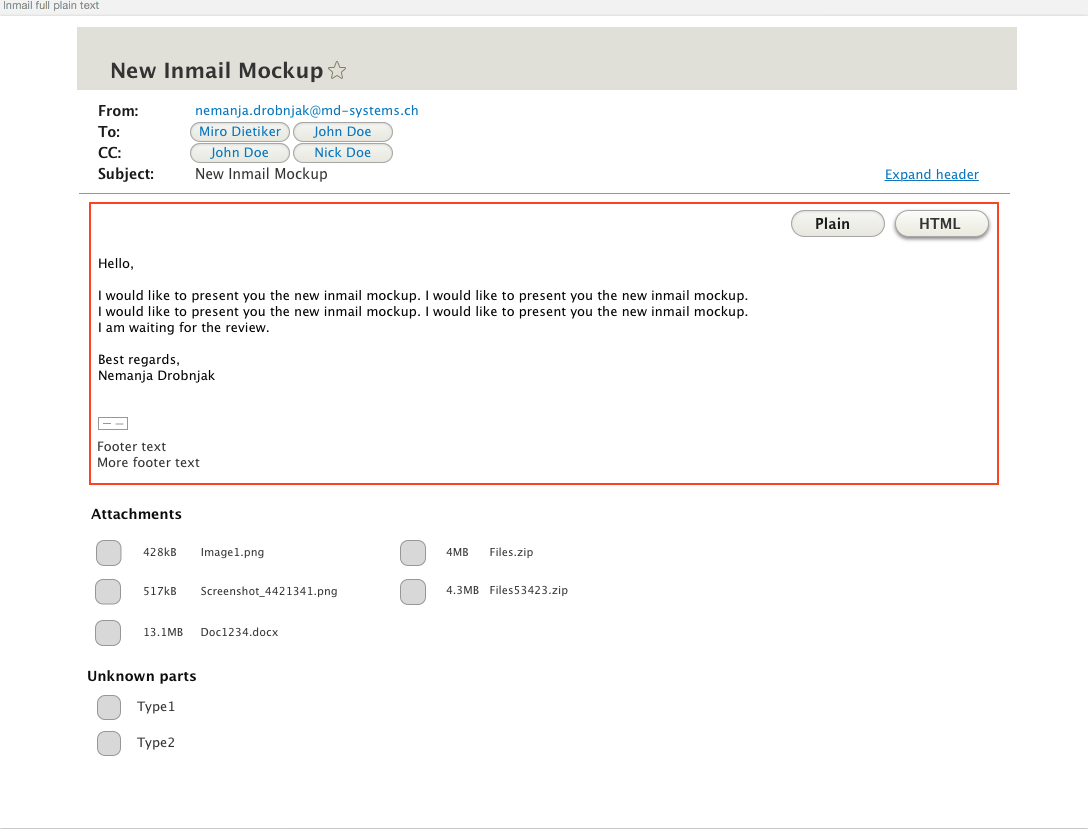Switch to Plain text view

coord(837,224)
